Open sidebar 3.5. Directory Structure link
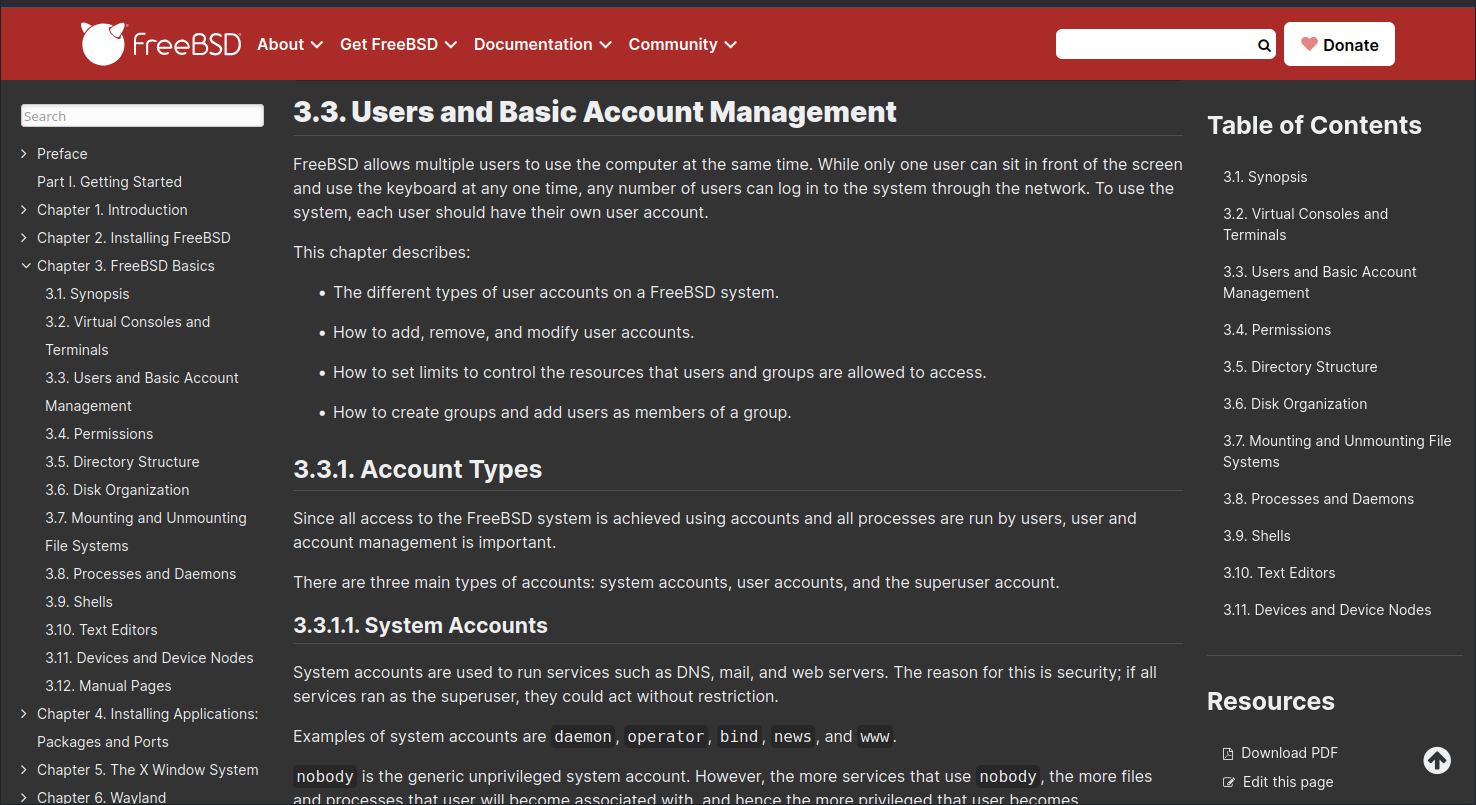This screenshot has height=805, width=1476. pos(122,462)
